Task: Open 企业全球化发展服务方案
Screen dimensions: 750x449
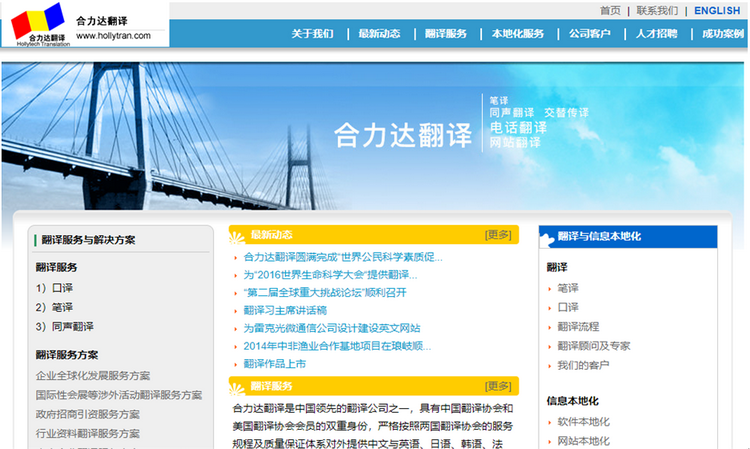Action: (x=93, y=376)
